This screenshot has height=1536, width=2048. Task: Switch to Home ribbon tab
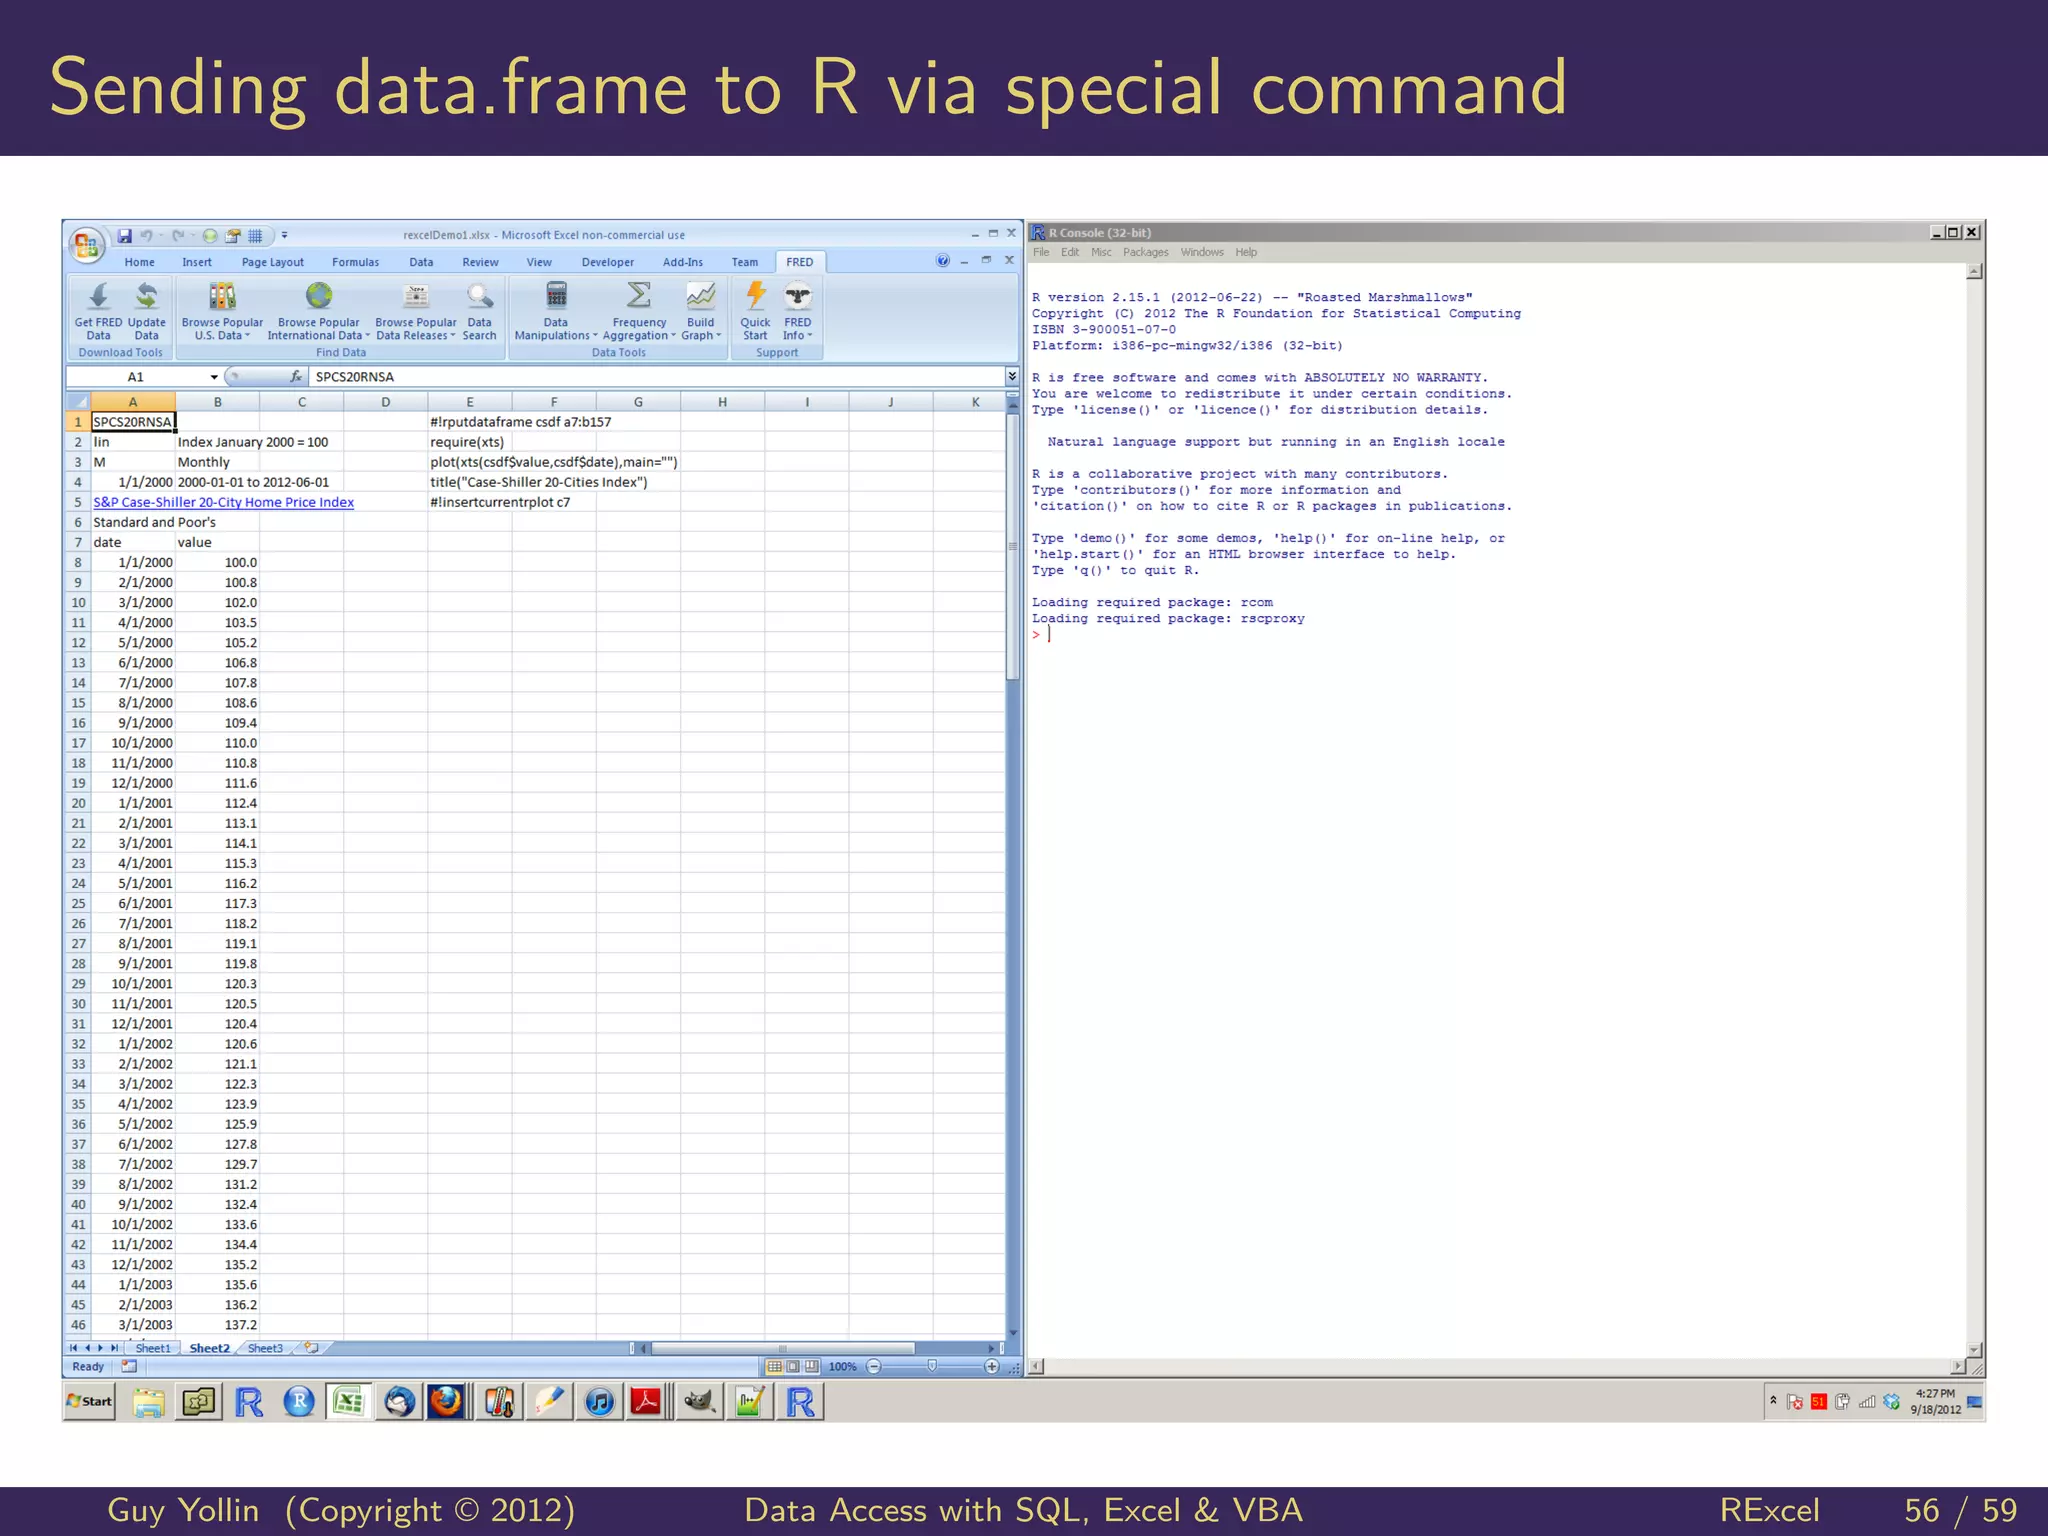click(x=139, y=262)
